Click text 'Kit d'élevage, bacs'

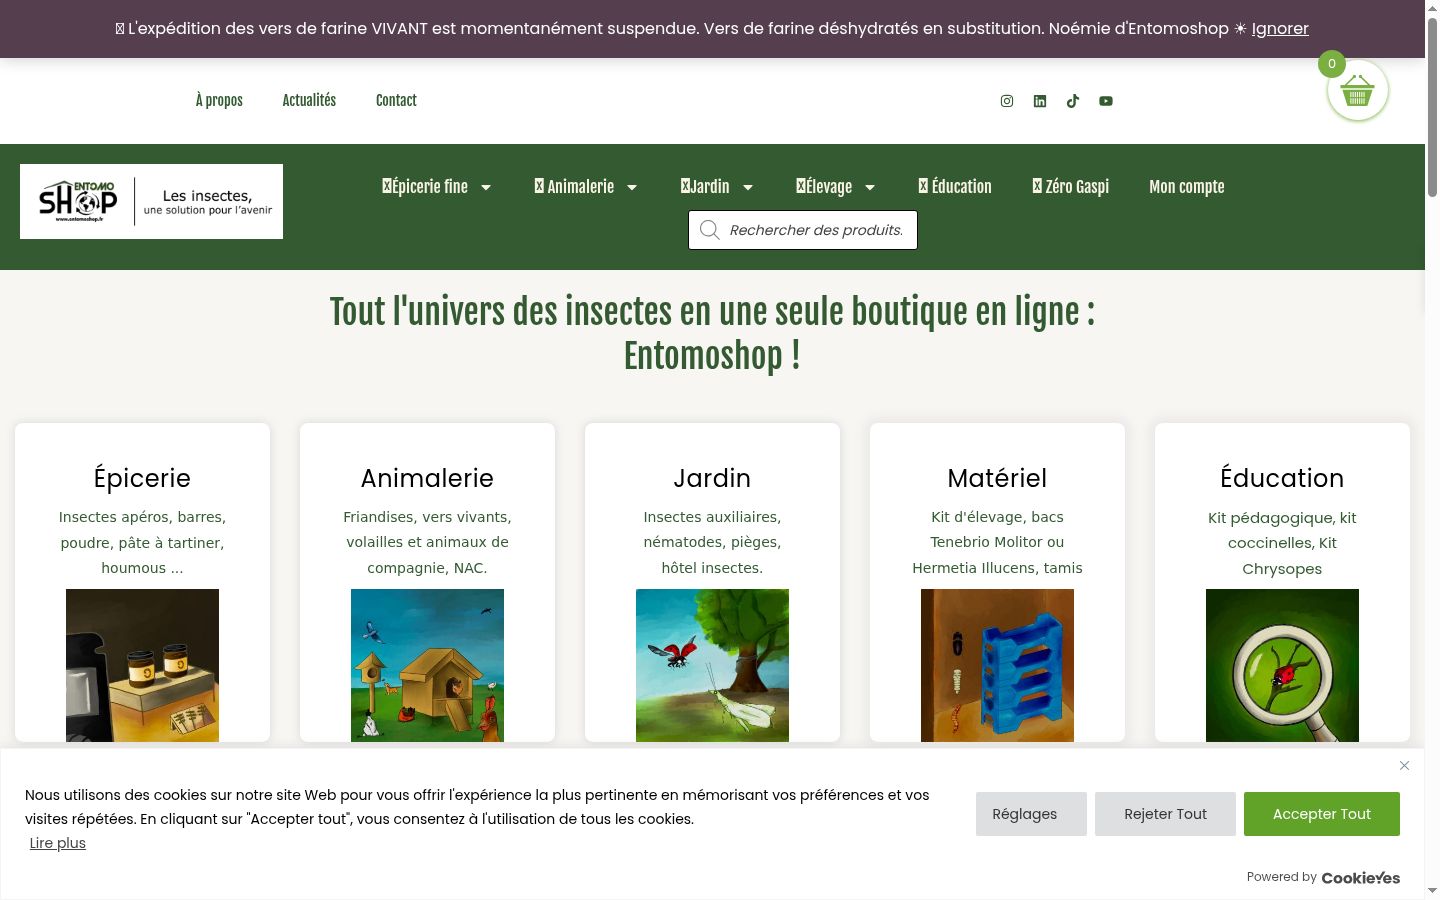pos(997,517)
